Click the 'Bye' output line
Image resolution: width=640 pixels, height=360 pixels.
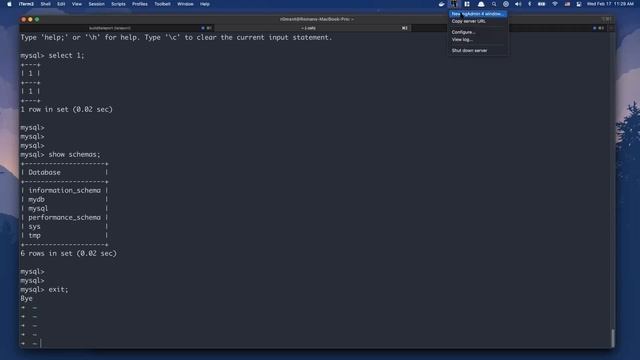(27, 298)
